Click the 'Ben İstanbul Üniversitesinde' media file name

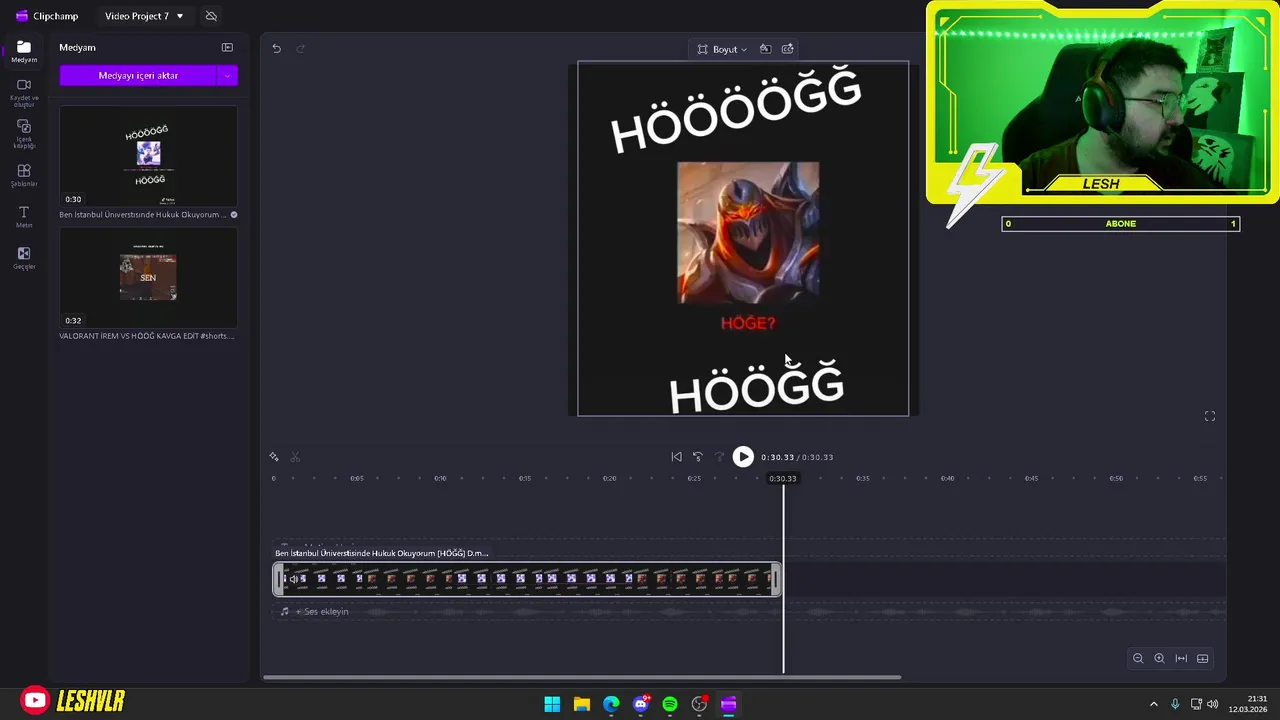pyautogui.click(x=142, y=214)
